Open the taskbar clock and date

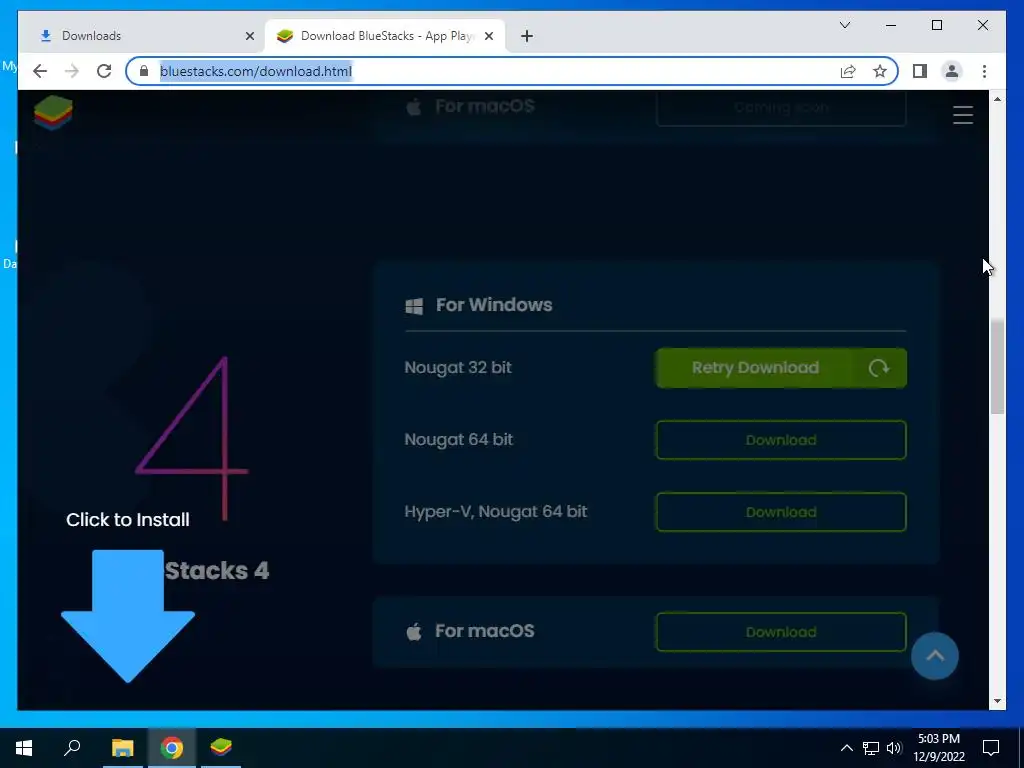click(939, 748)
